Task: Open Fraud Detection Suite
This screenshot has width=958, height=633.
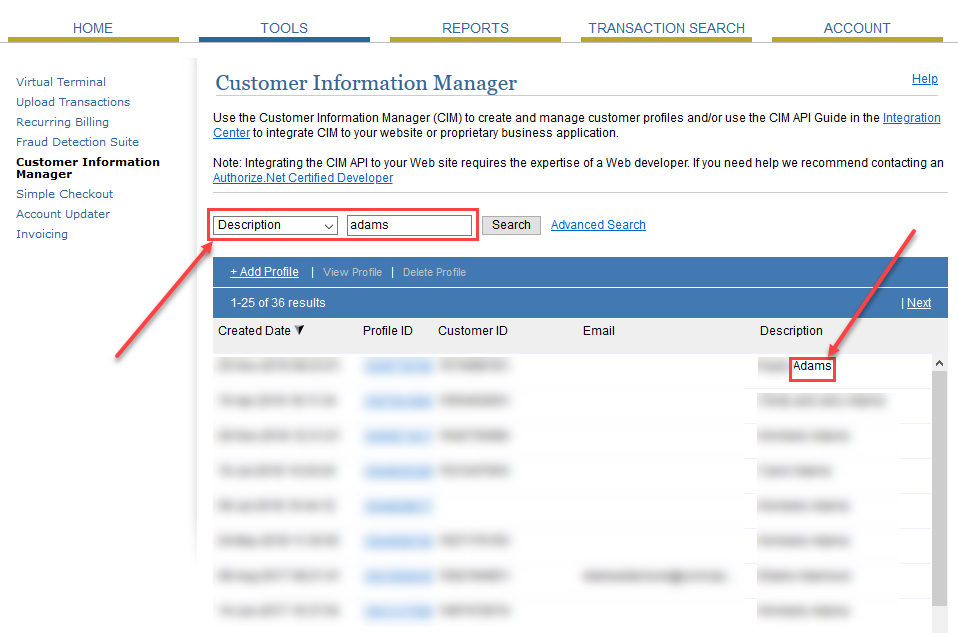Action: coord(78,142)
